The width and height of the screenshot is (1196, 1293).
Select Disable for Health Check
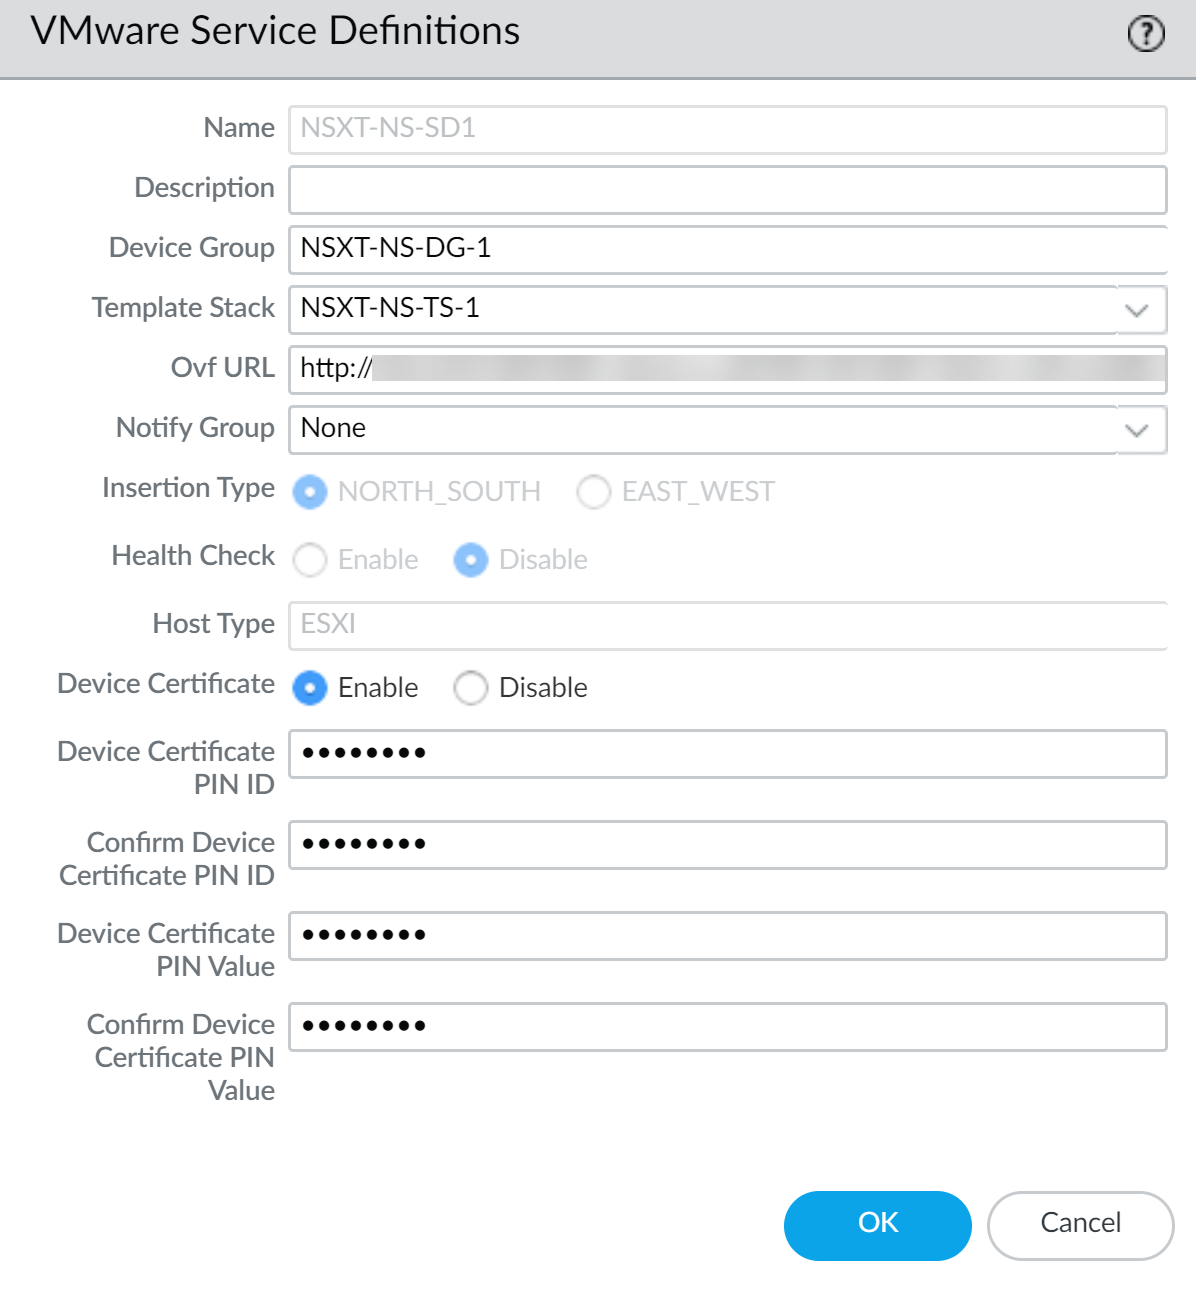click(x=471, y=560)
